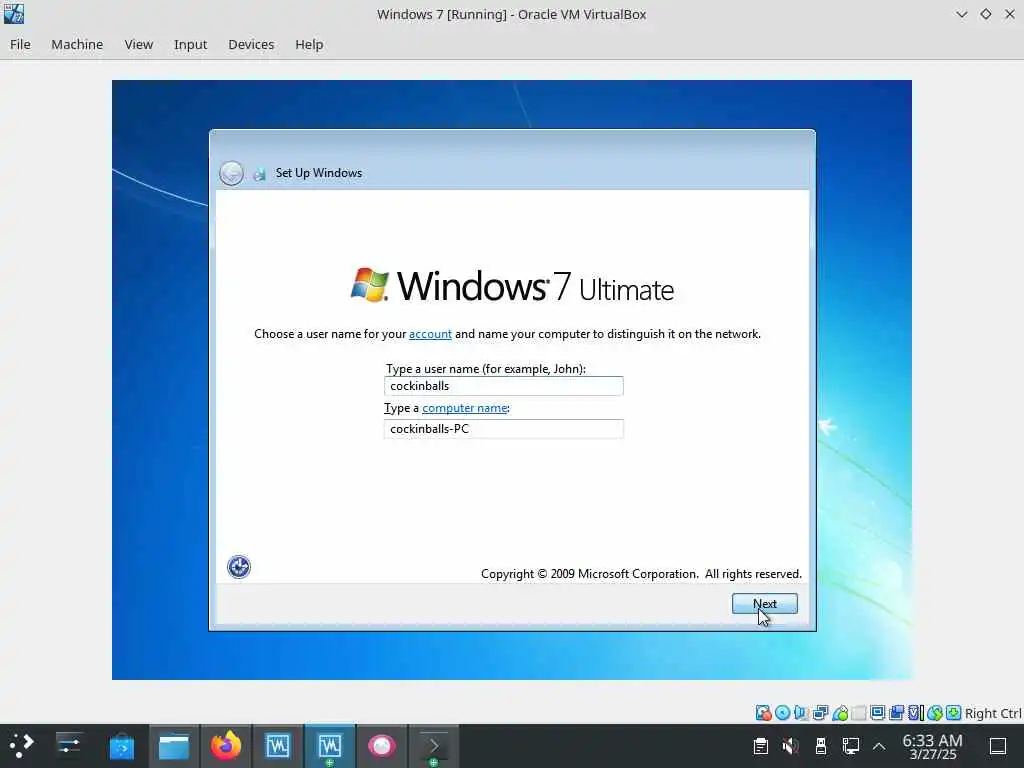
Task: Open the account help link
Action: [430, 334]
